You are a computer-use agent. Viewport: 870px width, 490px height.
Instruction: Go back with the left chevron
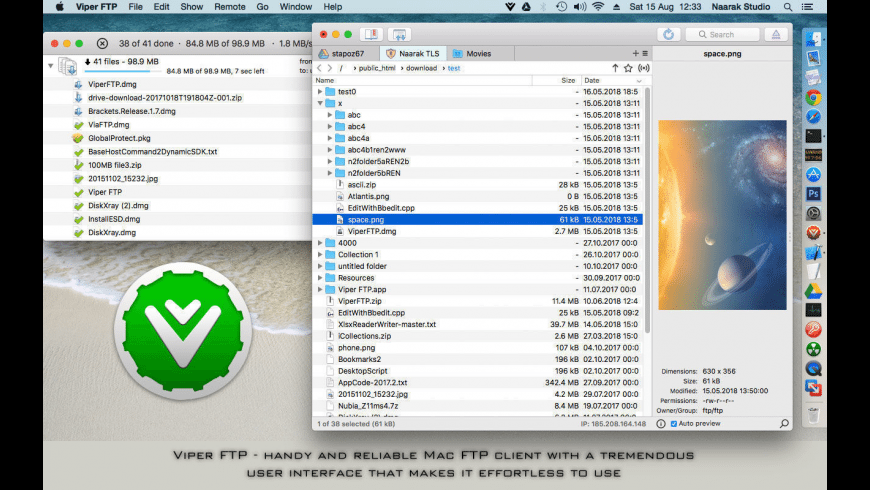click(x=319, y=68)
